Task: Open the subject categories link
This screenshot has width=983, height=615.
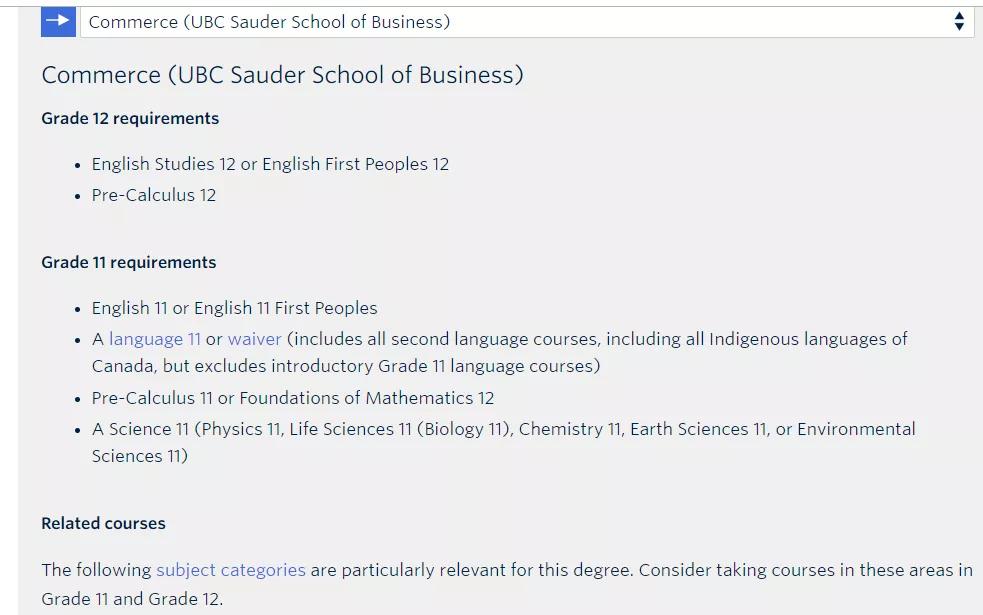Action: [x=229, y=569]
